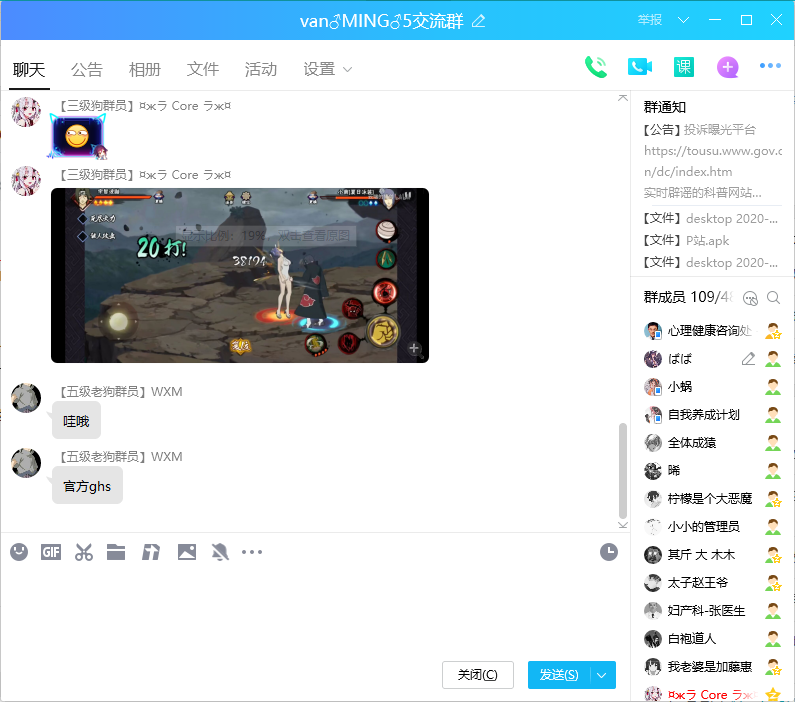
Task: Select member 心理健康咨询处
Action: (x=712, y=331)
